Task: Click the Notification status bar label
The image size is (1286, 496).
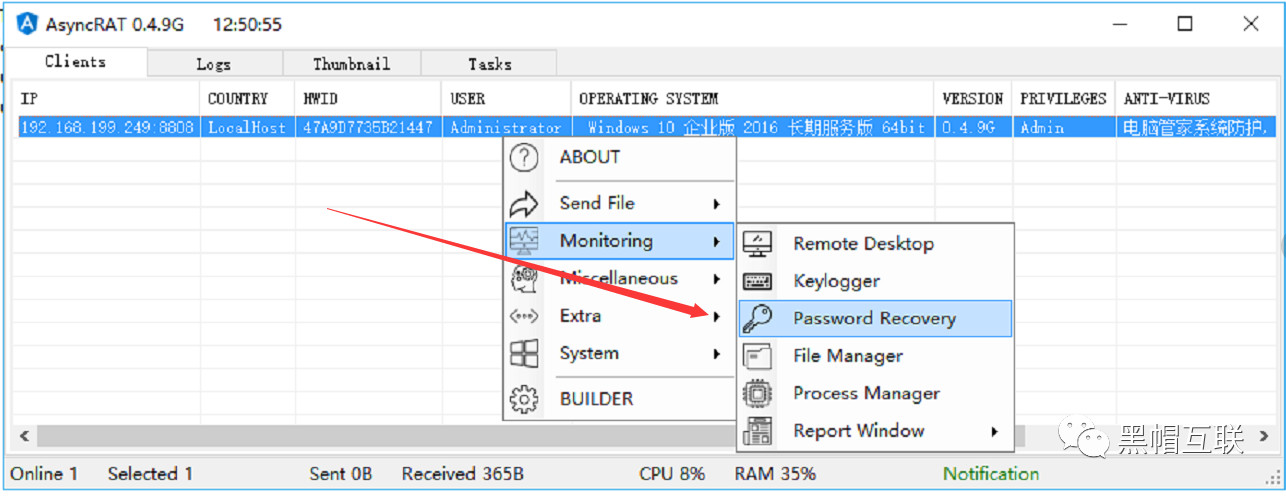Action: click(x=991, y=473)
